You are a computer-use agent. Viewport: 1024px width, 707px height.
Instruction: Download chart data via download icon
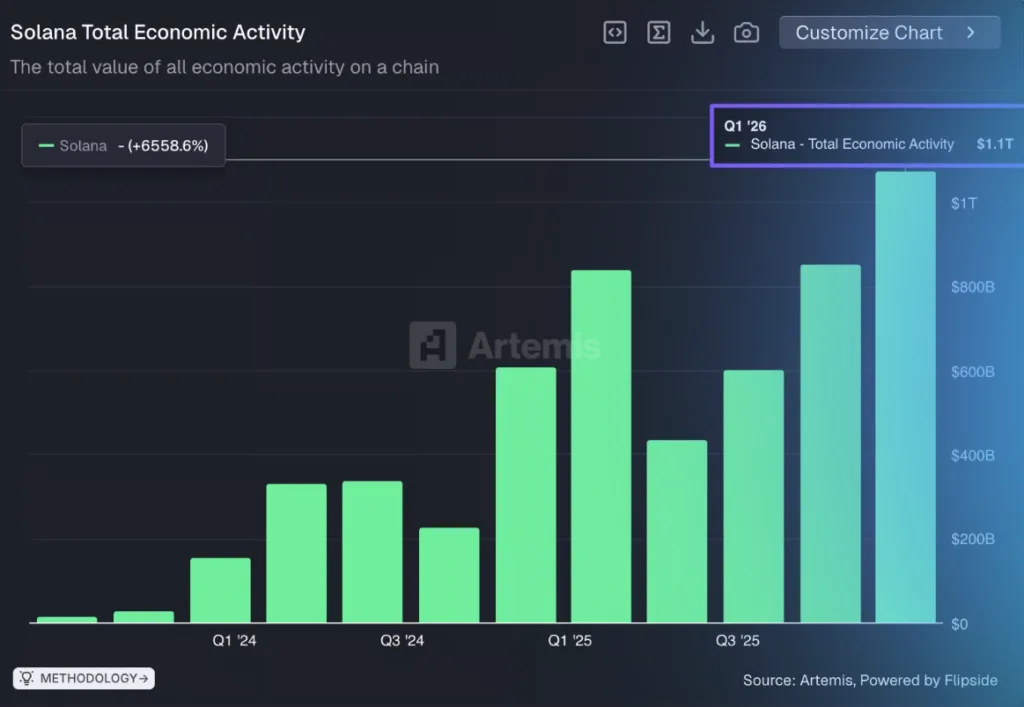(702, 33)
